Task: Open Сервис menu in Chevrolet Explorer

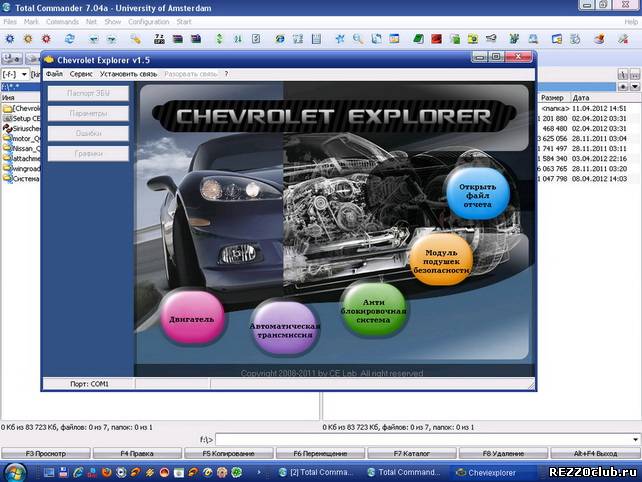Action: (81, 74)
